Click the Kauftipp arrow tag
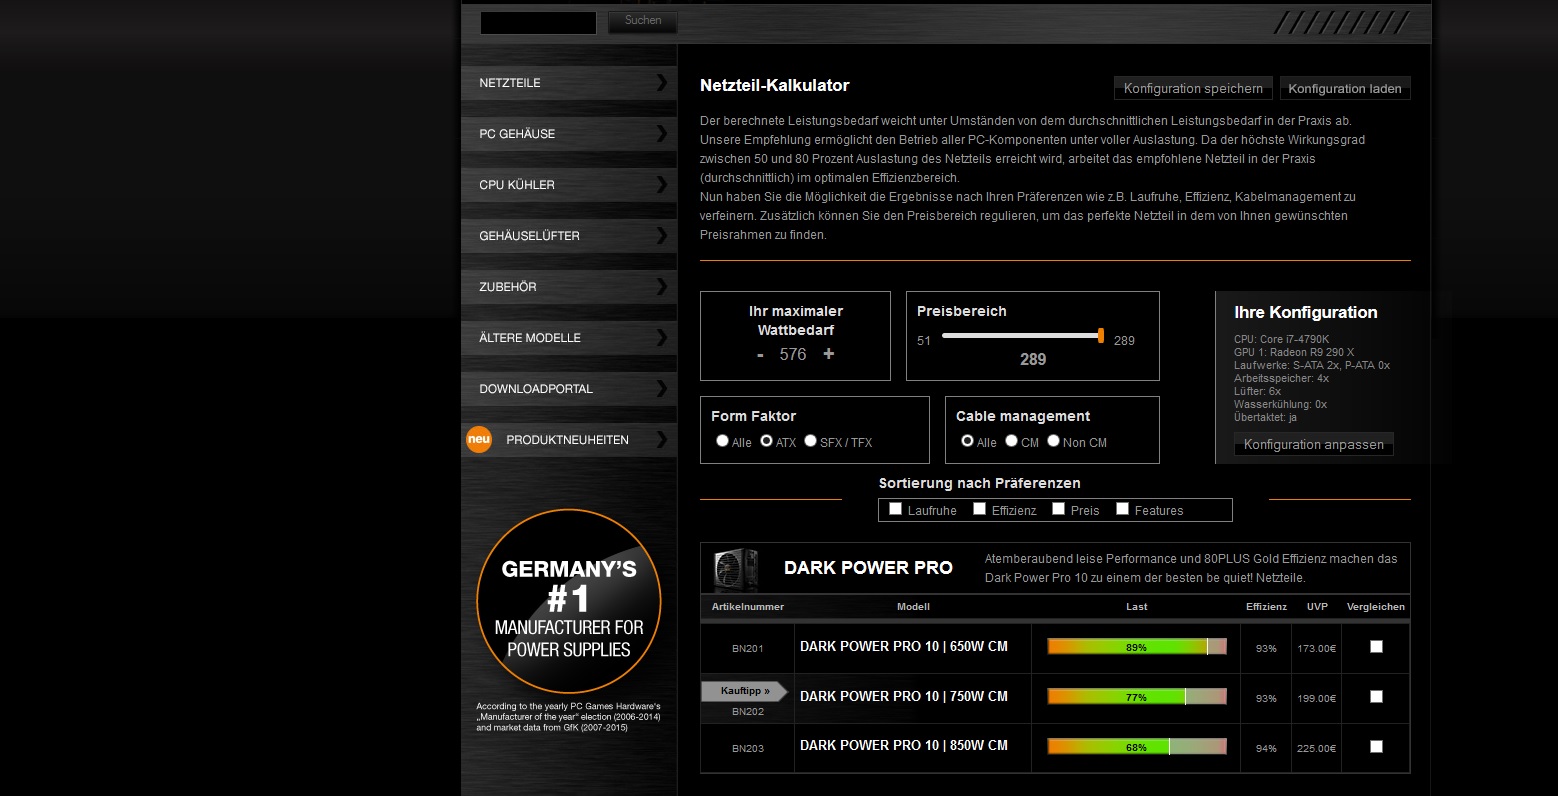The image size is (1558, 796). tap(745, 691)
